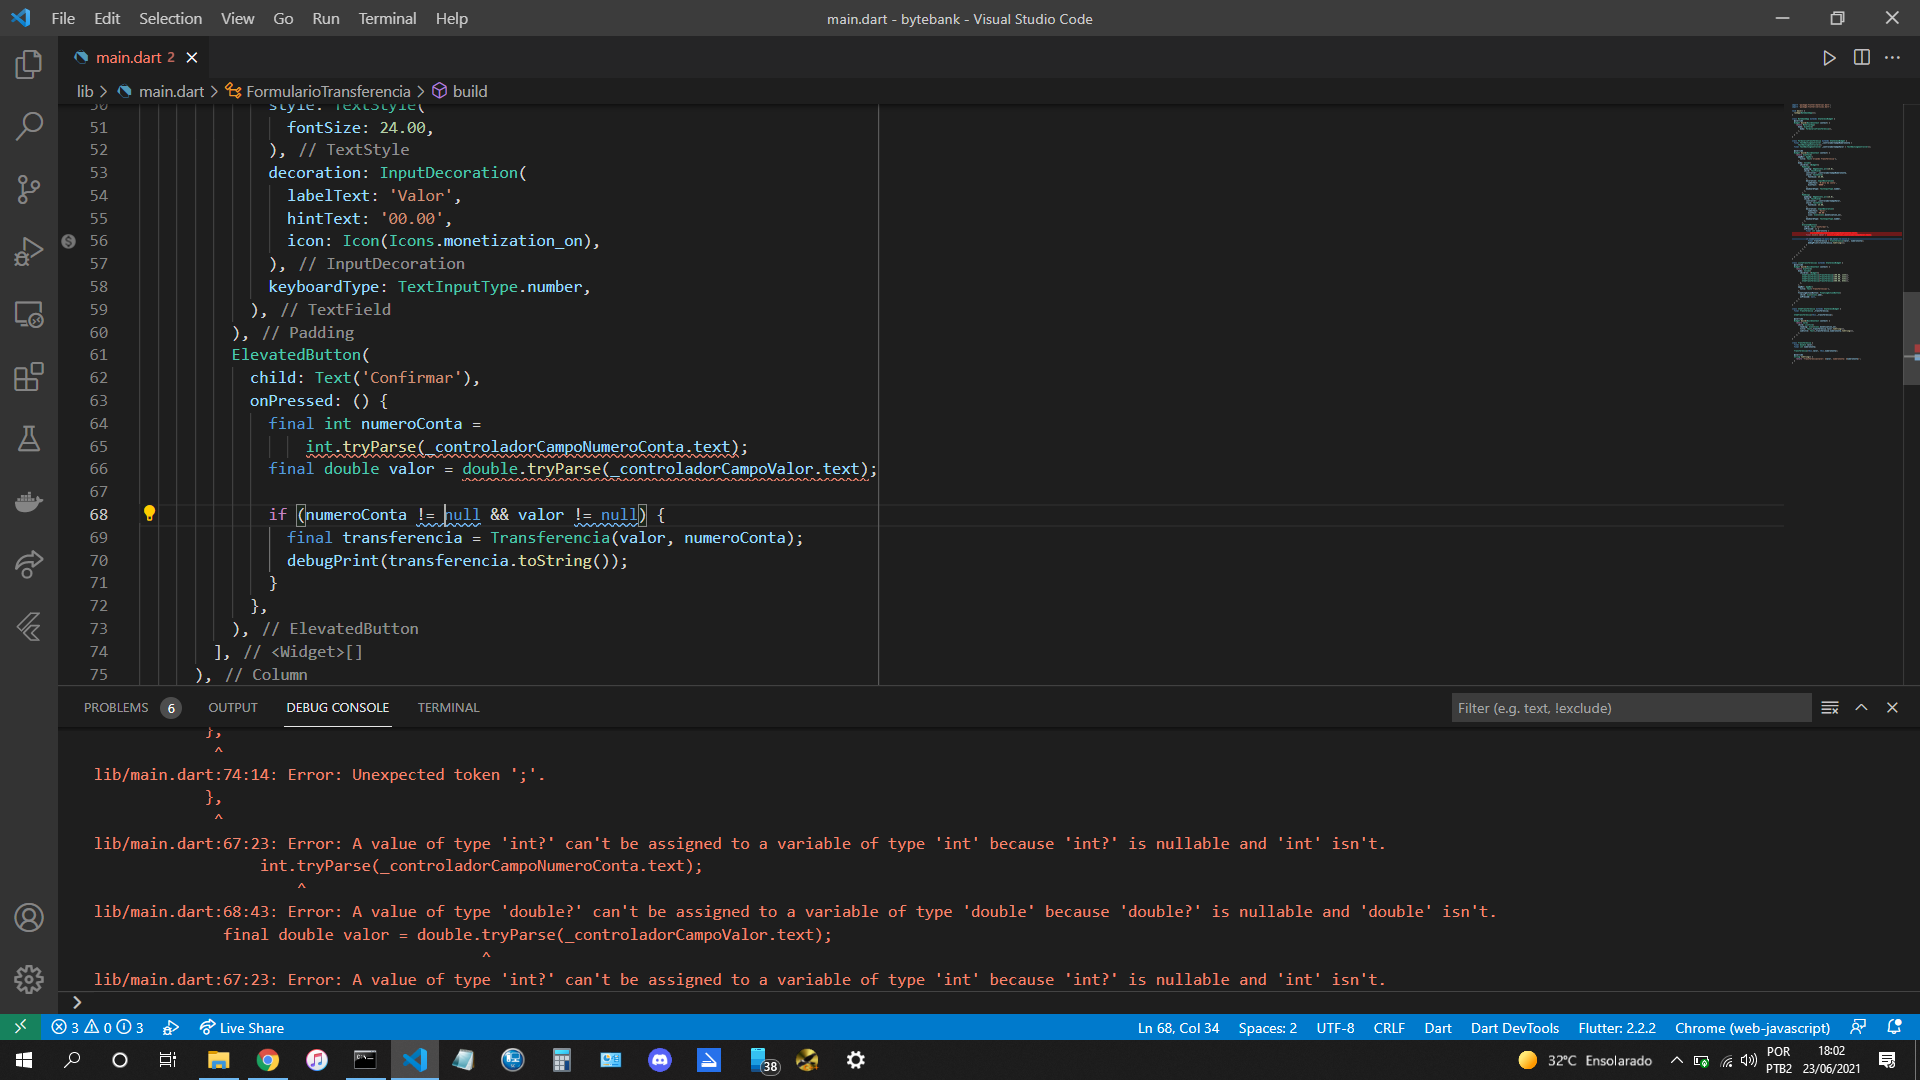1920x1080 pixels.
Task: Click the debug console input prompt
Action: (990, 1002)
